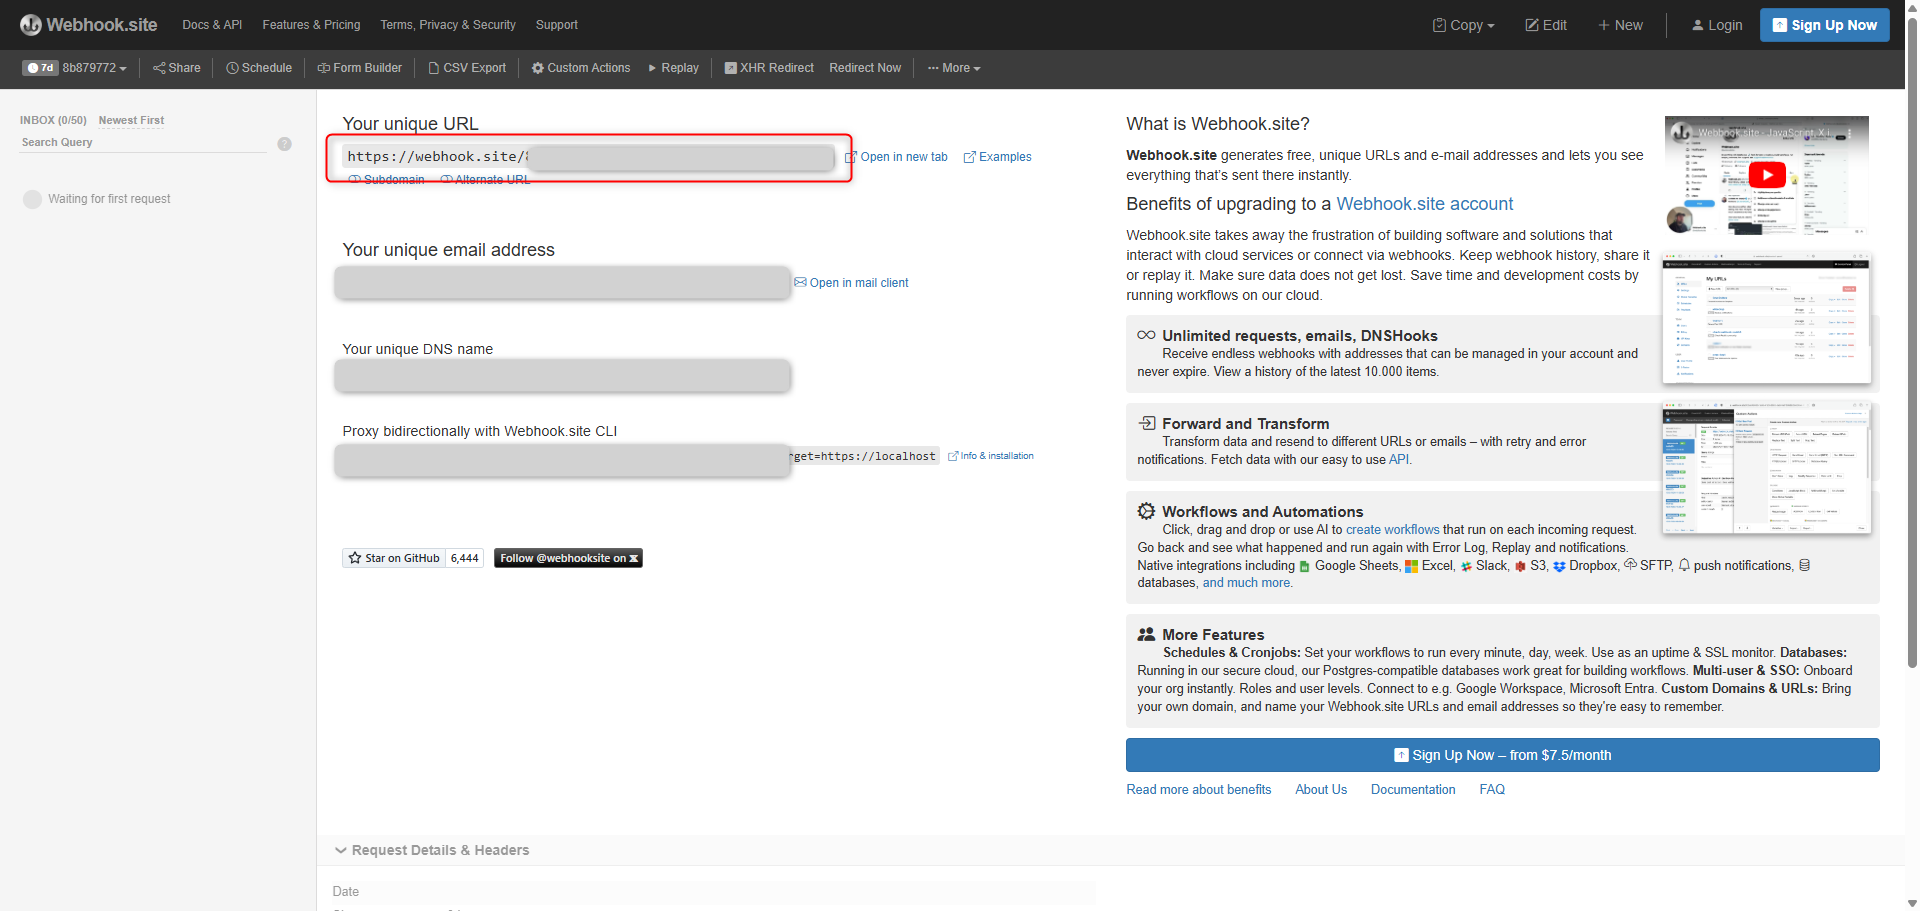1920x911 pixels.
Task: Open the Copy dropdown
Action: (1462, 24)
